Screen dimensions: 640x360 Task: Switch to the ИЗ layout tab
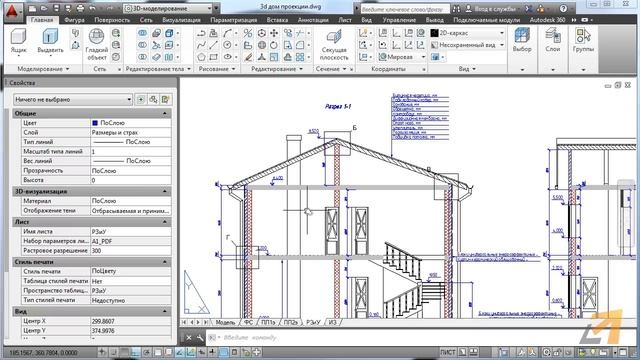pos(333,322)
